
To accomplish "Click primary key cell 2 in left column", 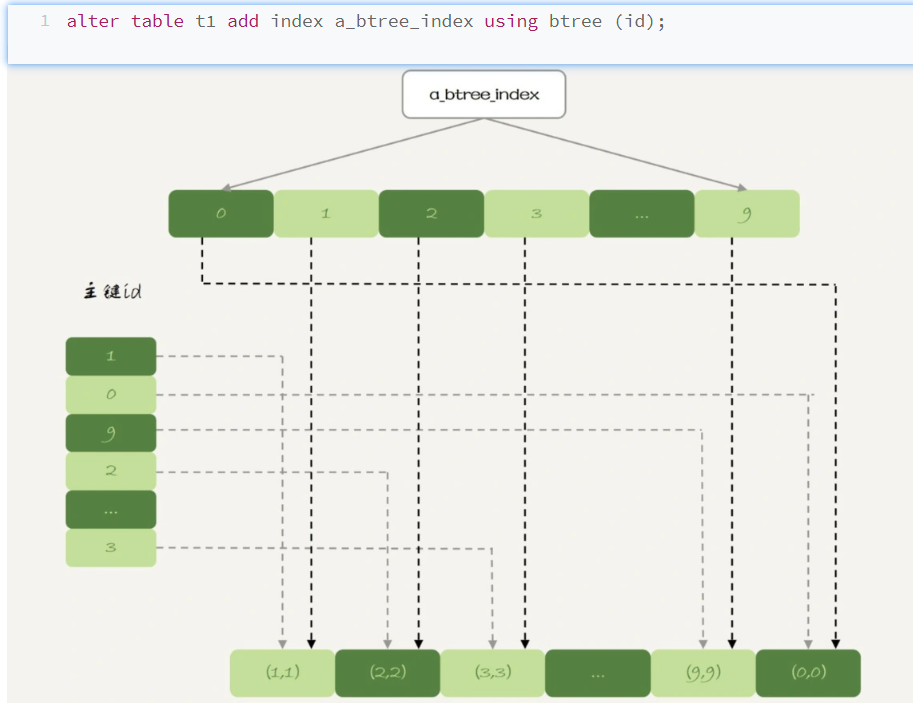I will [111, 471].
